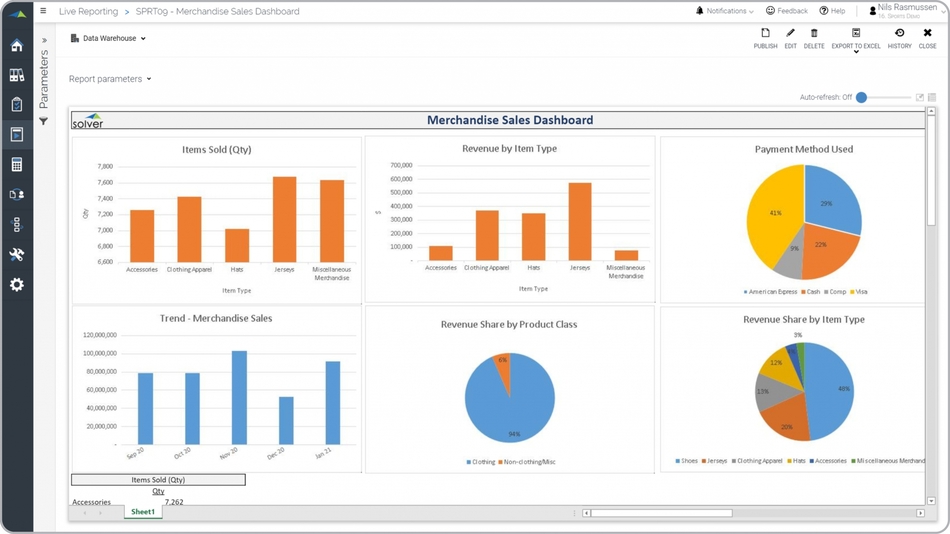Open the Home icon in the sidebar
Viewport: 950px width, 534px height.
point(17,46)
